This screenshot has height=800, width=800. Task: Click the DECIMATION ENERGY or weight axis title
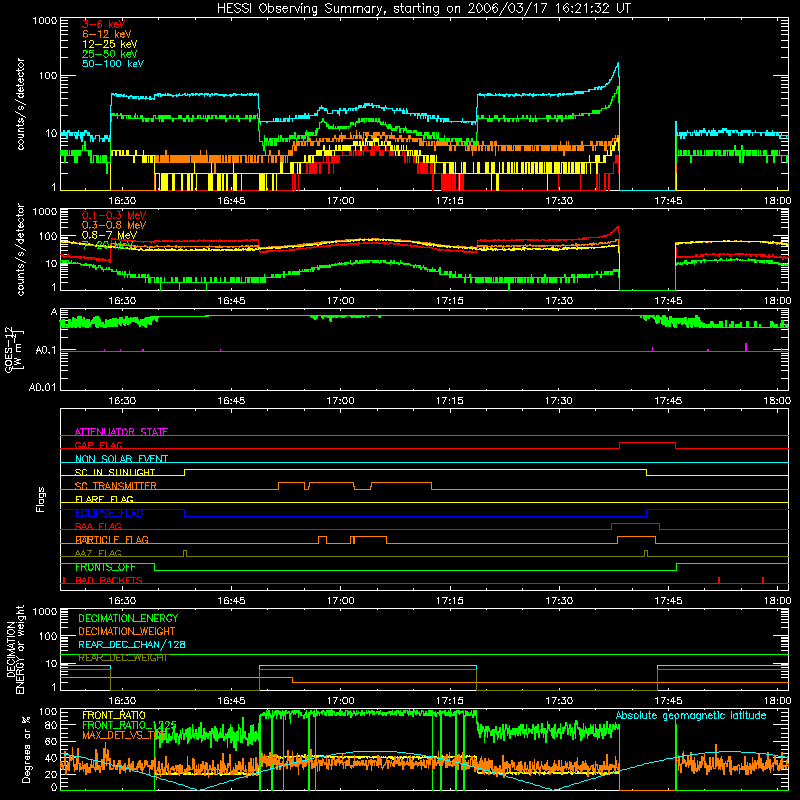coord(15,649)
